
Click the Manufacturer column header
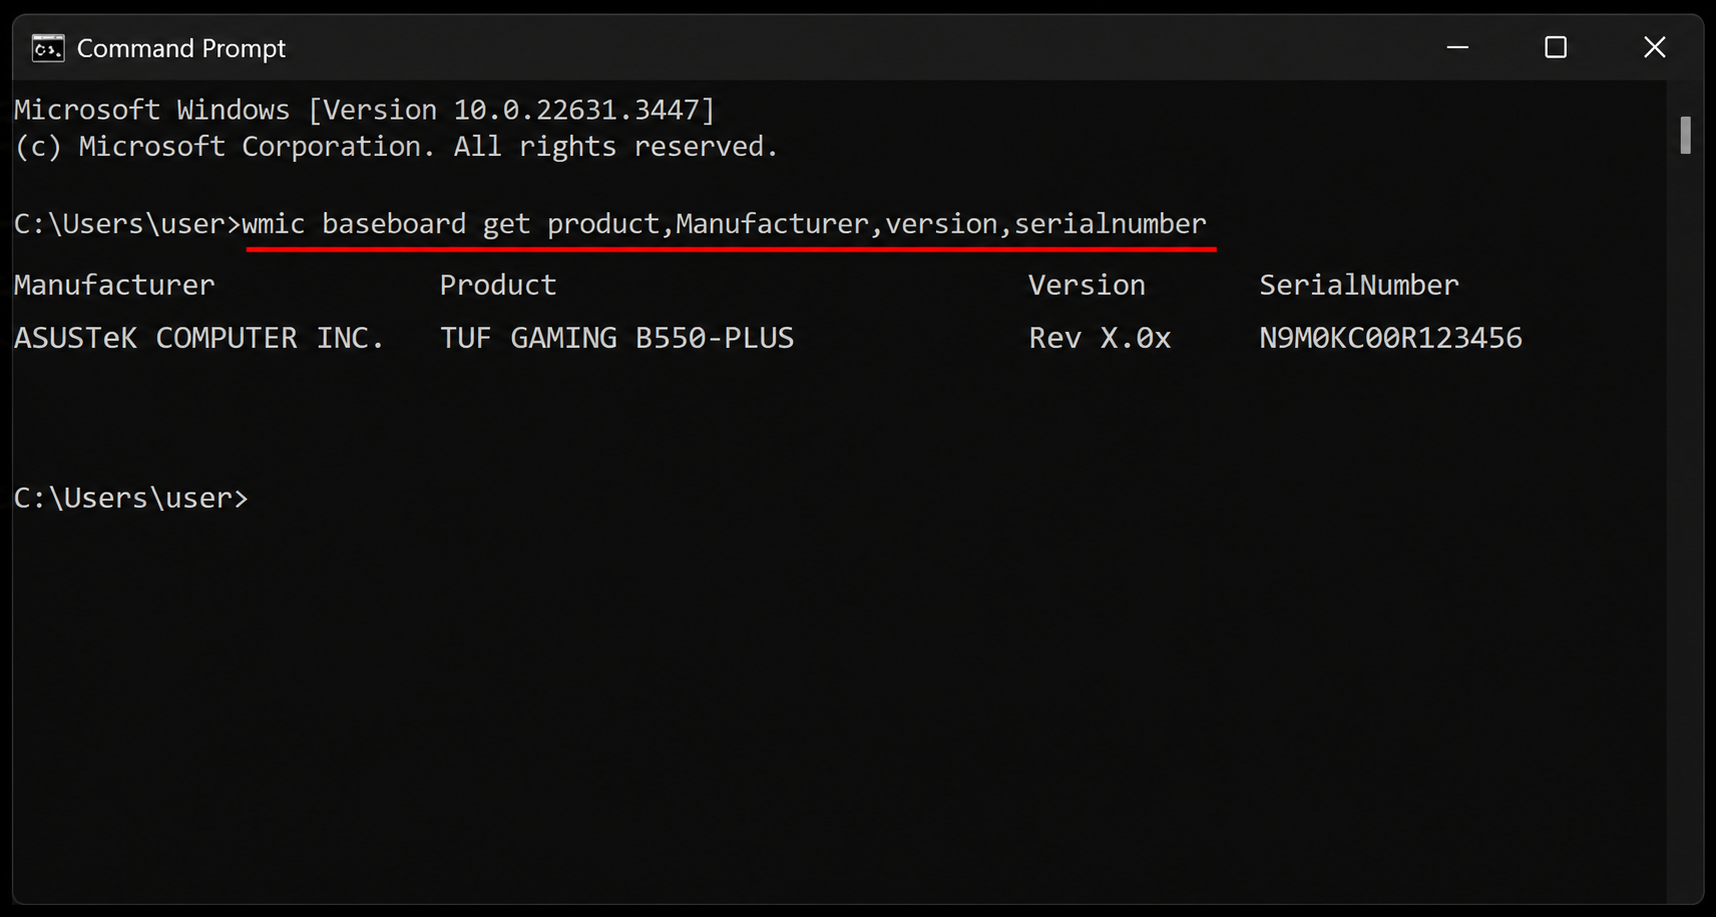(x=114, y=285)
